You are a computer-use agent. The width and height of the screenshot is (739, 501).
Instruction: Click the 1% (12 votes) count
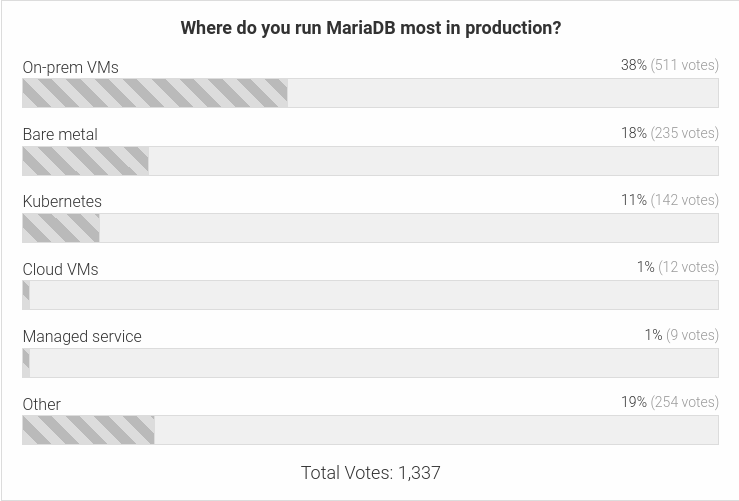[x=677, y=267]
